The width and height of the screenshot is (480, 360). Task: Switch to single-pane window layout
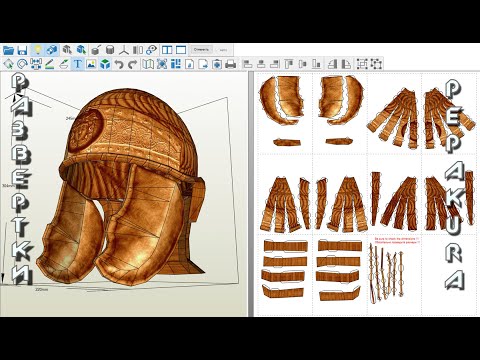[x=181, y=50]
